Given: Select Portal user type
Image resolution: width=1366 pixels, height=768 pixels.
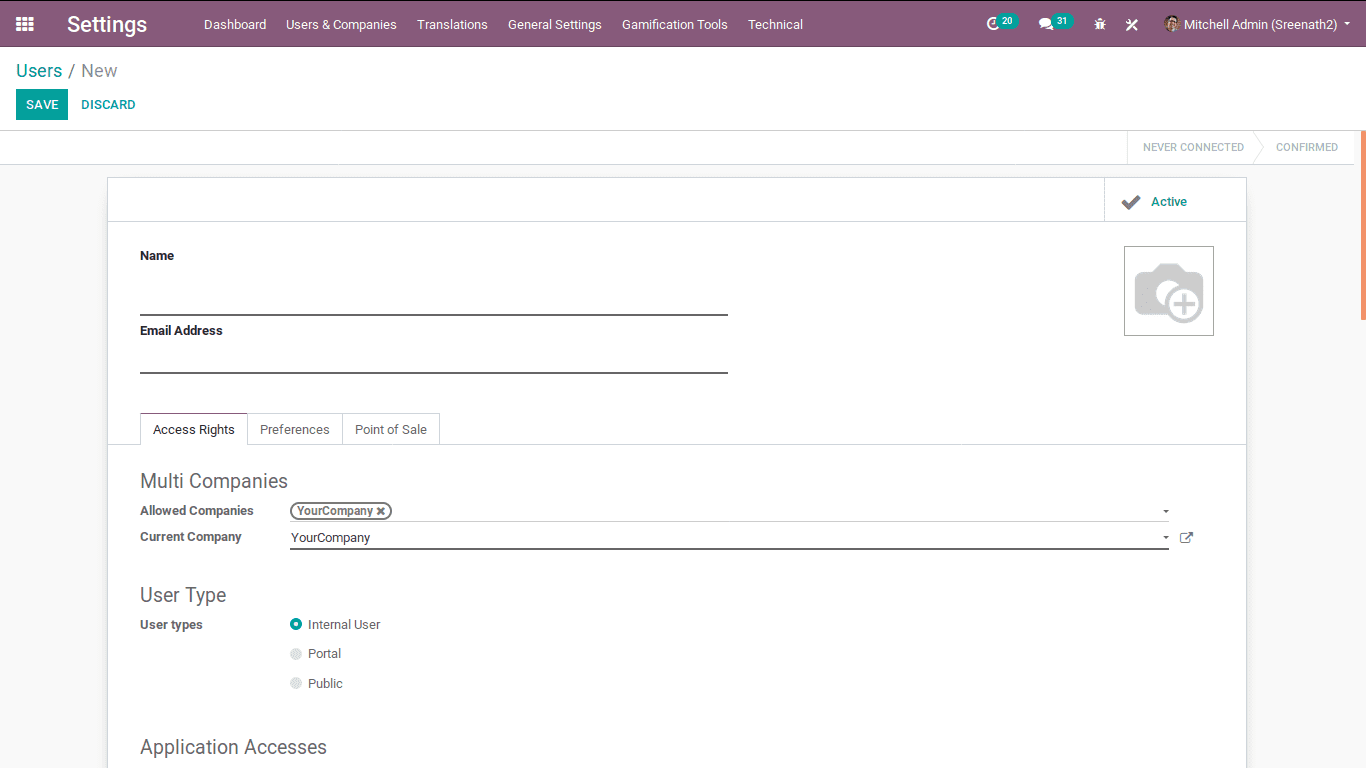Looking at the screenshot, I should [x=296, y=654].
